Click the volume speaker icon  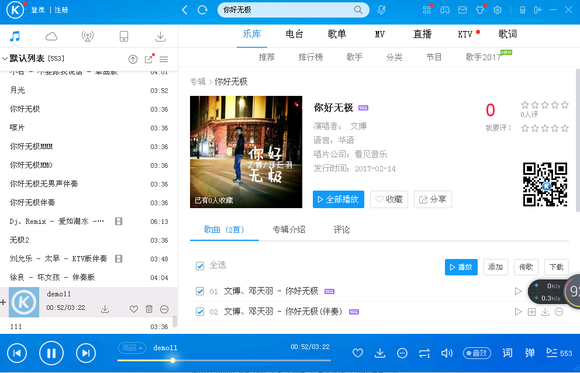447,353
